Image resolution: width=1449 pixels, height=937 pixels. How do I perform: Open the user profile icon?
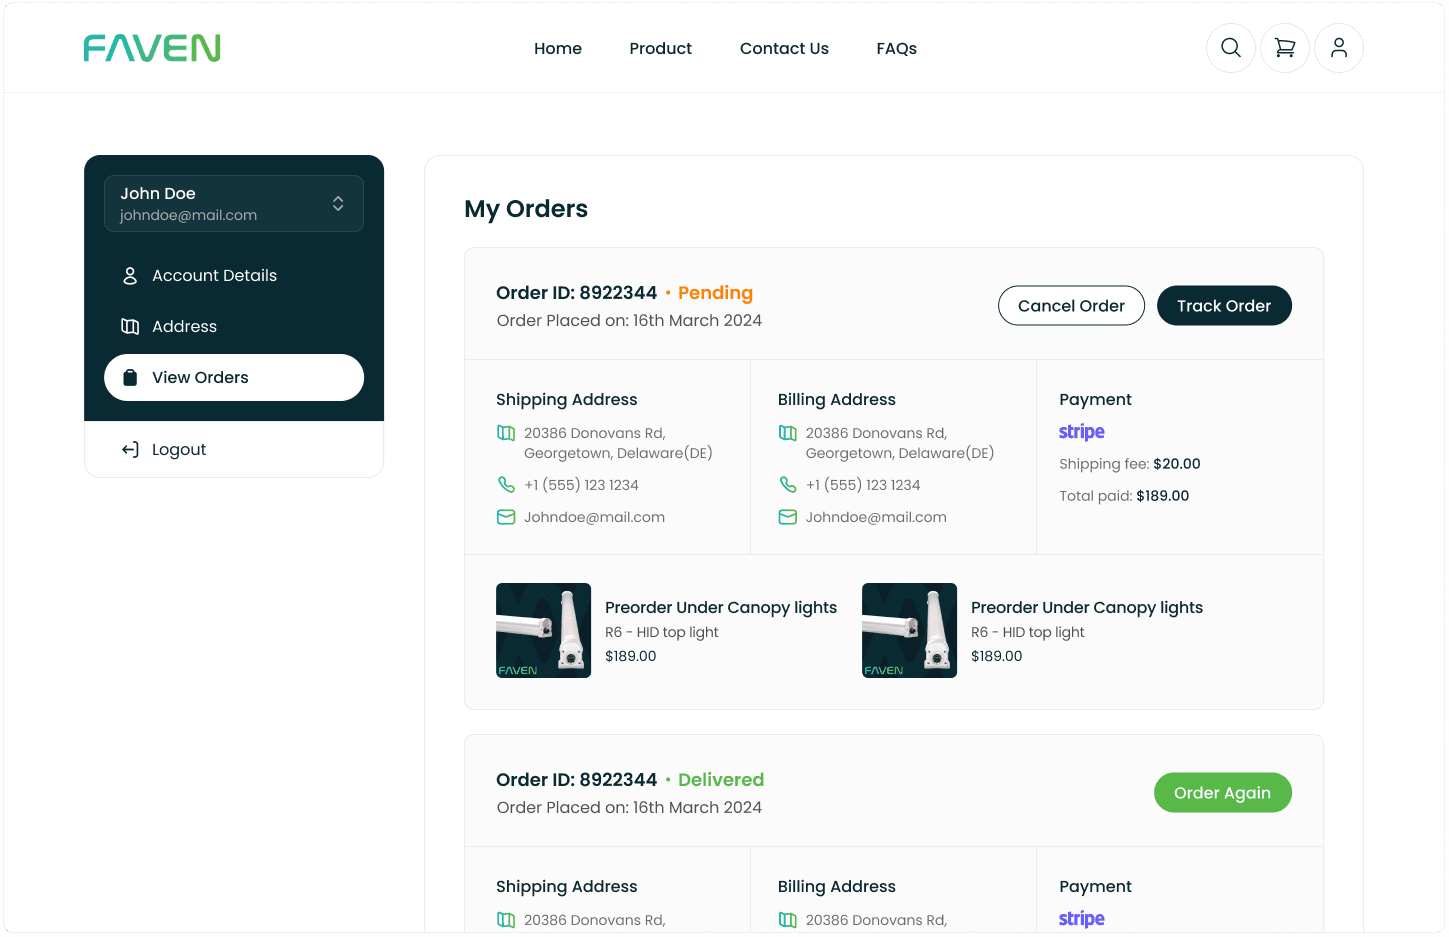(1339, 48)
